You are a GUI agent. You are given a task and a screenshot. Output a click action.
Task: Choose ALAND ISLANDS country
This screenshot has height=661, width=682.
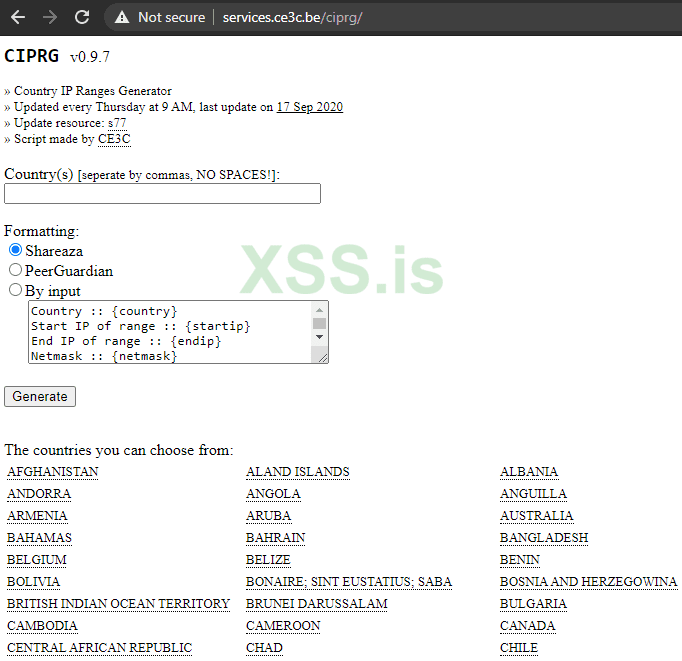pyautogui.click(x=298, y=472)
